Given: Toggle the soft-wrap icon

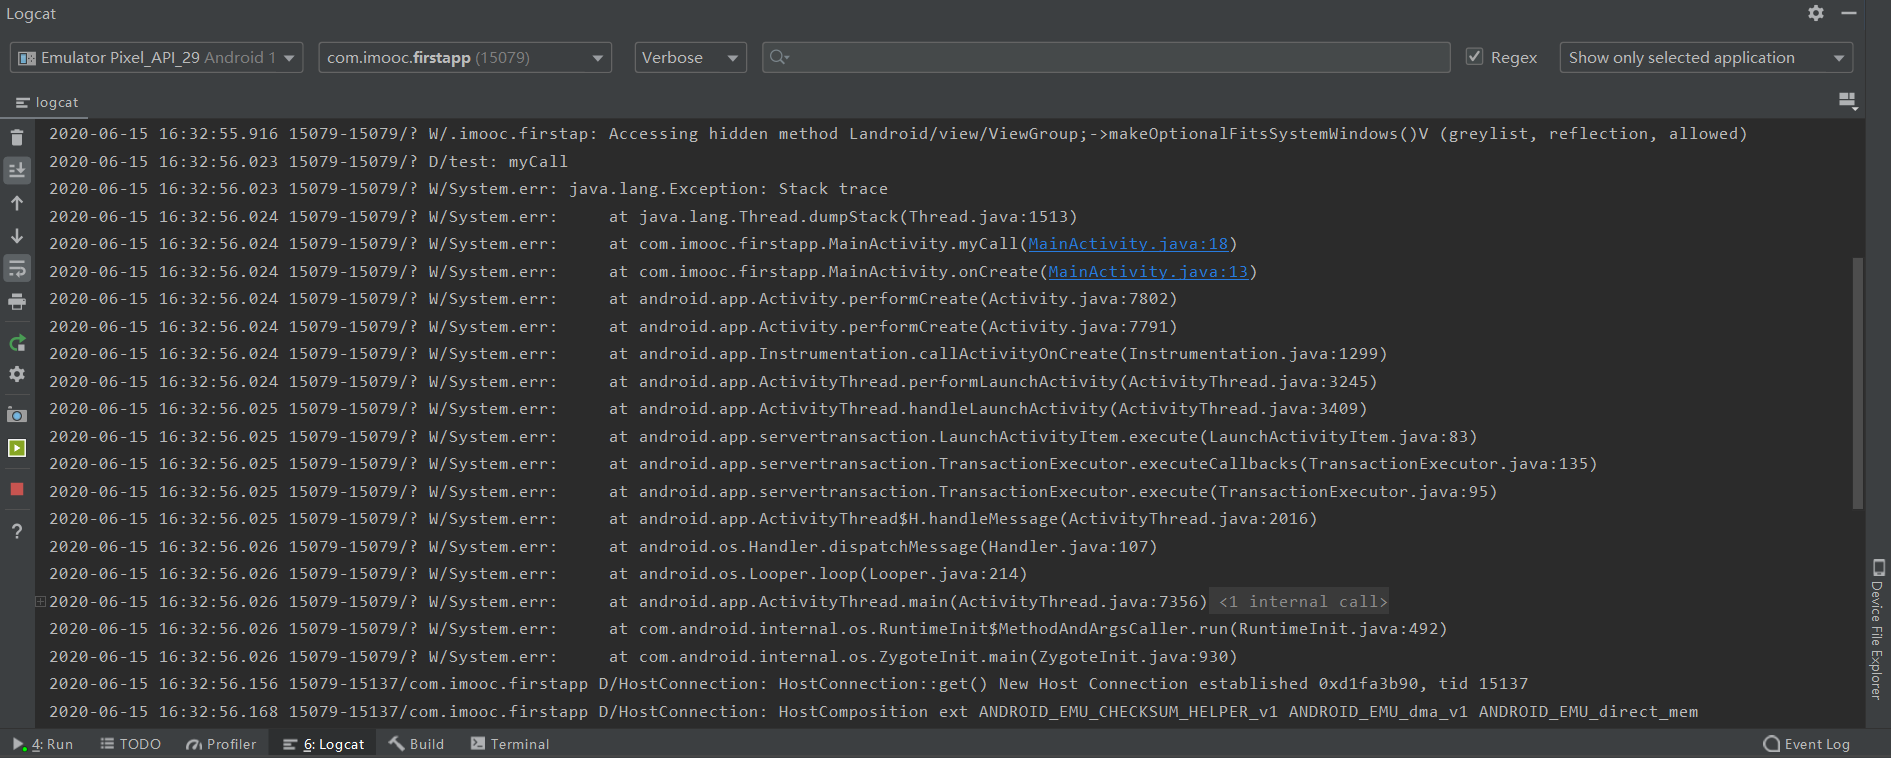Looking at the screenshot, I should click(17, 268).
